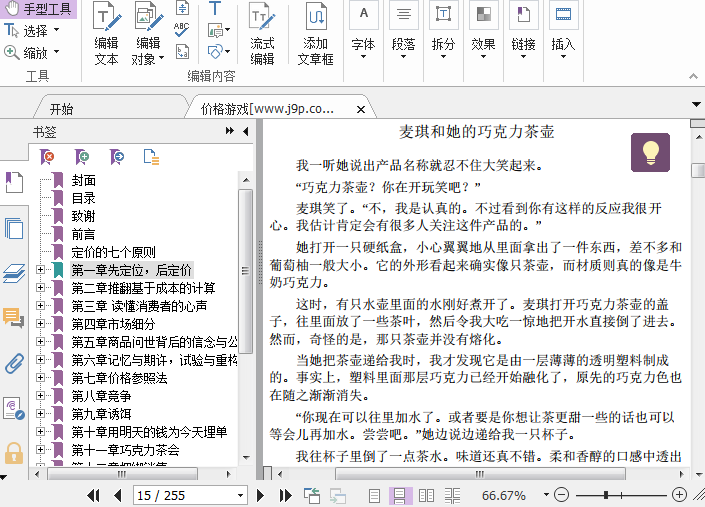Screen dimensions: 705x507
Task: Go to the next page button
Action: click(x=260, y=495)
